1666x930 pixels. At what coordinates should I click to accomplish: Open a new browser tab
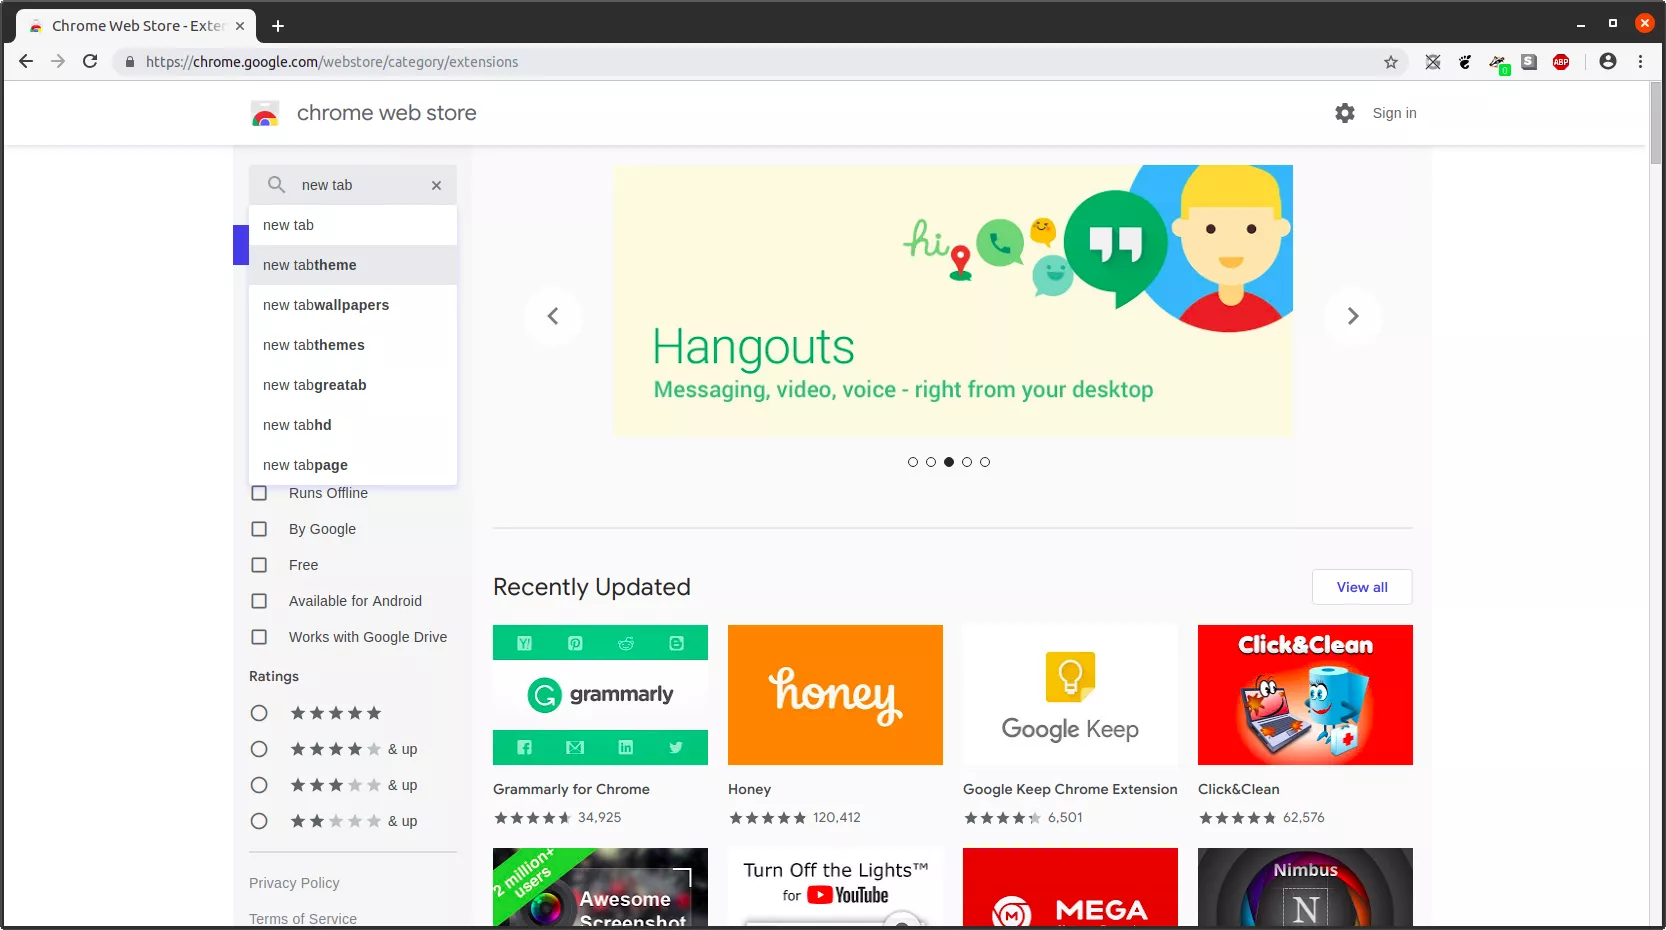(278, 25)
